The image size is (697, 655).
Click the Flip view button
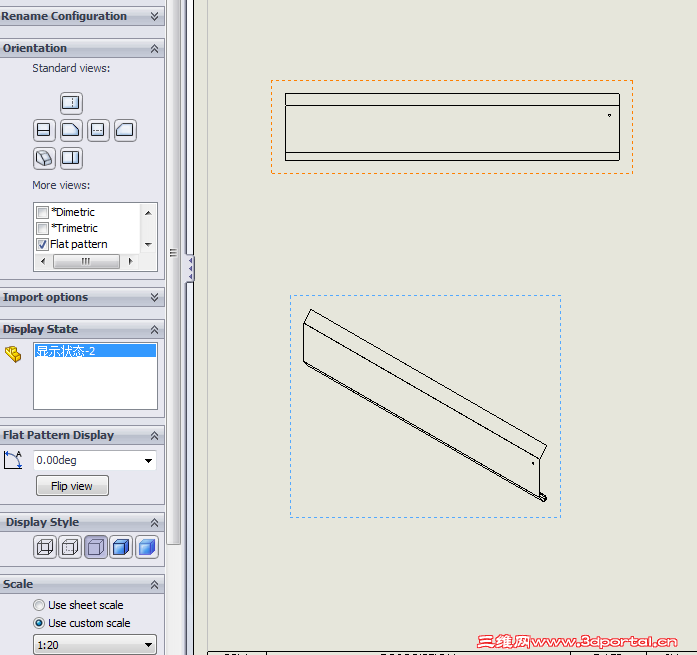[x=72, y=486]
